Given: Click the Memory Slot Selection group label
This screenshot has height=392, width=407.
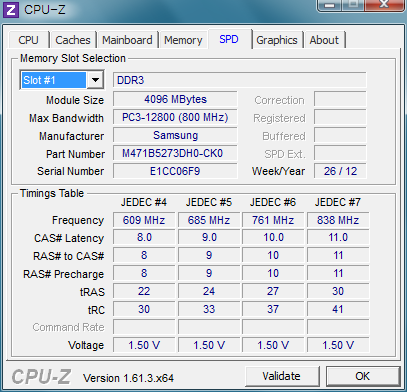Looking at the screenshot, I should click(x=73, y=58).
